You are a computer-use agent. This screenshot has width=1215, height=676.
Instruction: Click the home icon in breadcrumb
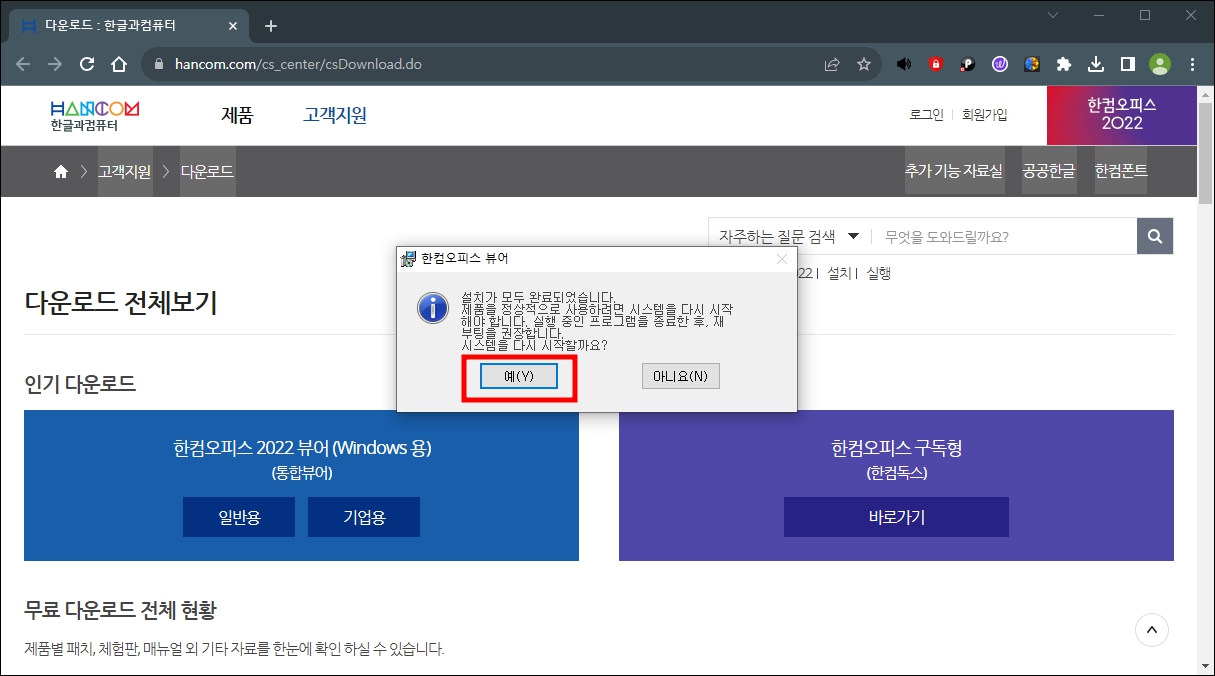[61, 172]
